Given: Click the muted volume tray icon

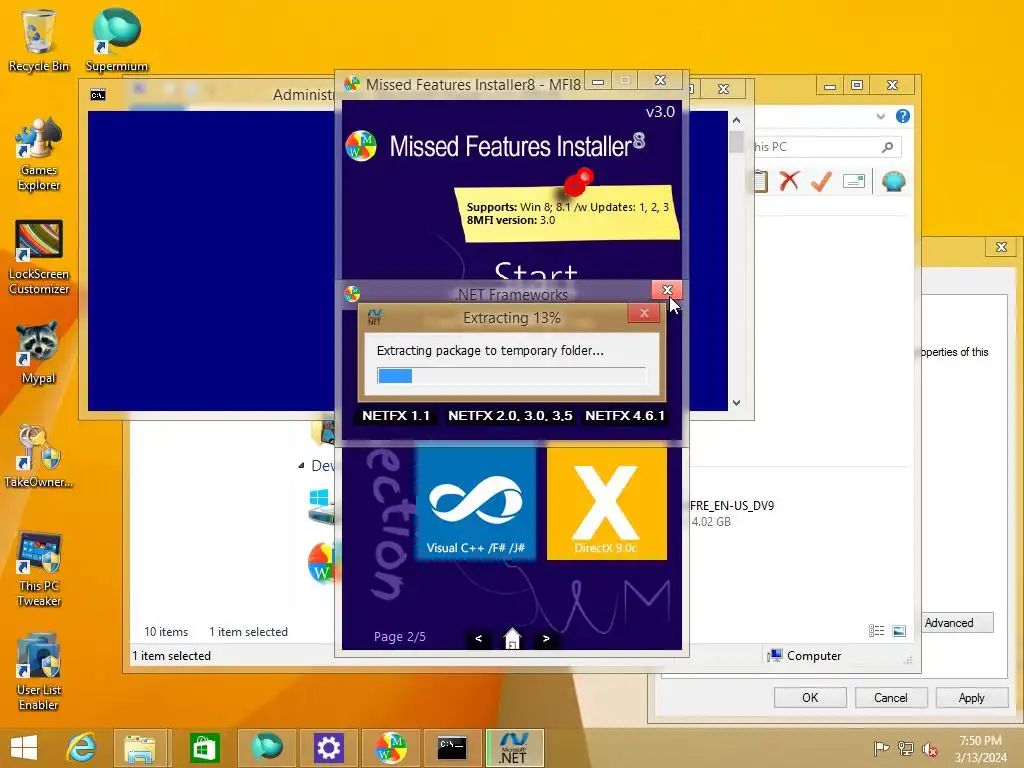Looking at the screenshot, I should (x=930, y=748).
